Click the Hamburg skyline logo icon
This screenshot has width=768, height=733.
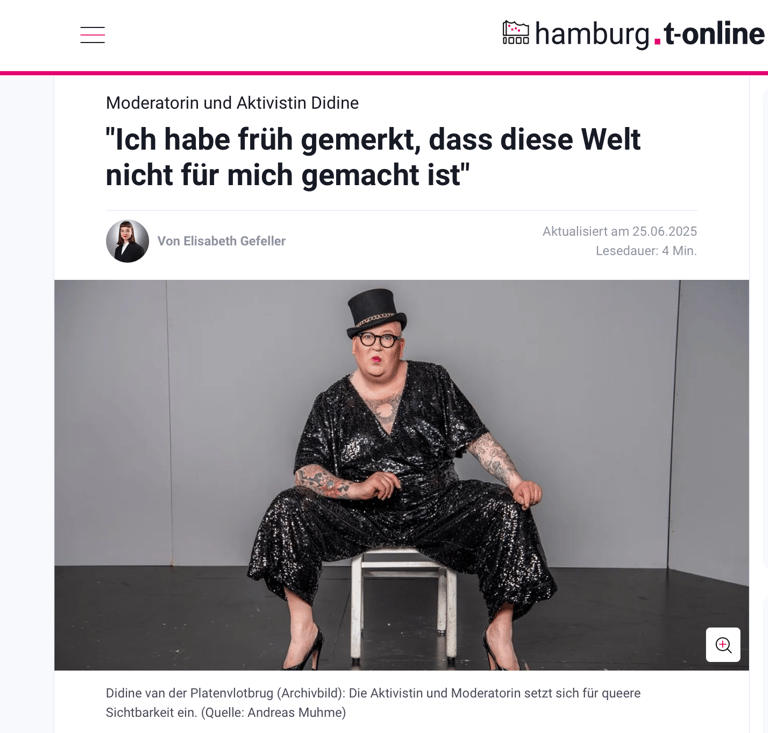516,33
